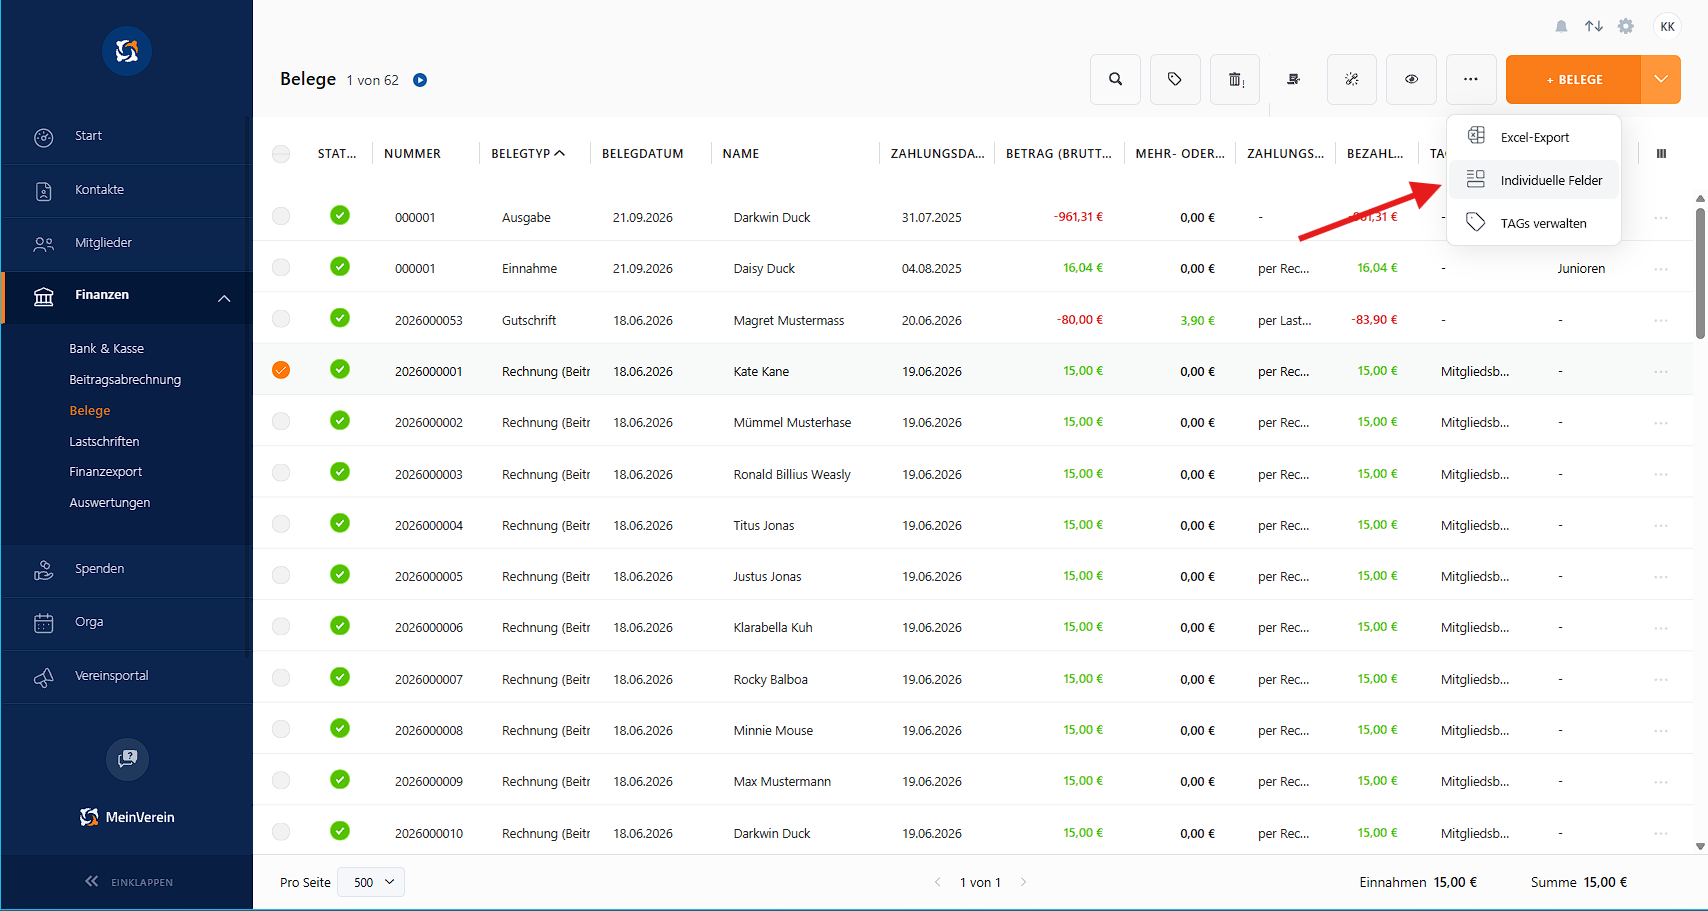Click the trash delete toolbar button

[x=1235, y=79]
